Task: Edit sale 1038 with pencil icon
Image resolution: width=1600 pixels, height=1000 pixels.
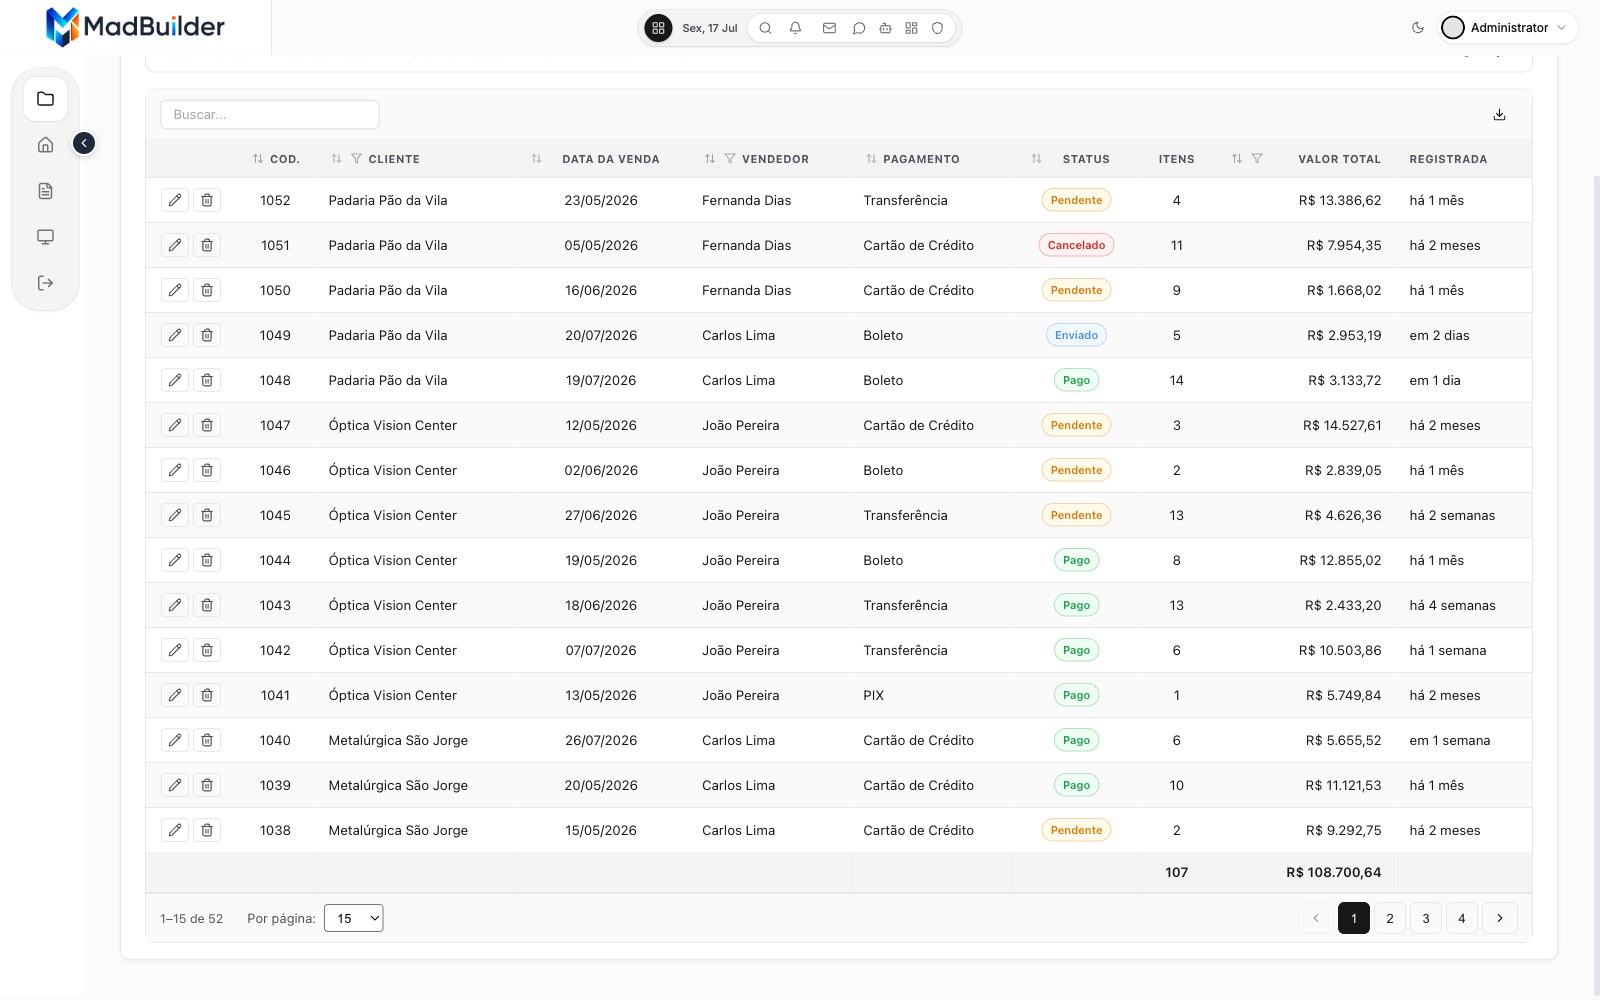Action: click(175, 830)
